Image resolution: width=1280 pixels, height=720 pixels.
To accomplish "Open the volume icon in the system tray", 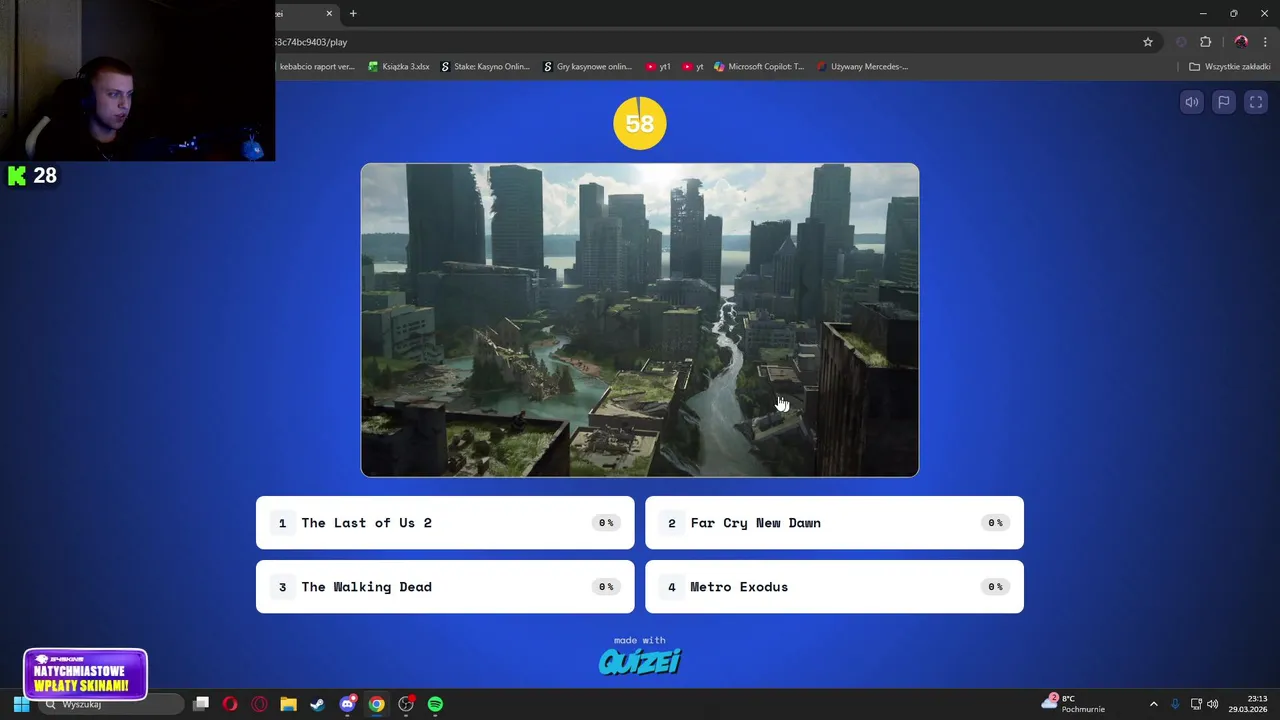I will point(1213,704).
